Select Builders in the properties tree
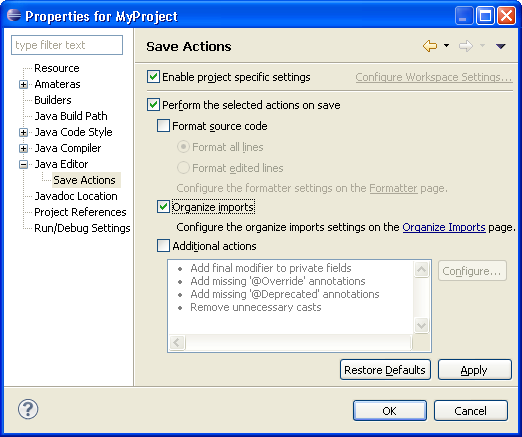The width and height of the screenshot is (522, 437). [53, 100]
